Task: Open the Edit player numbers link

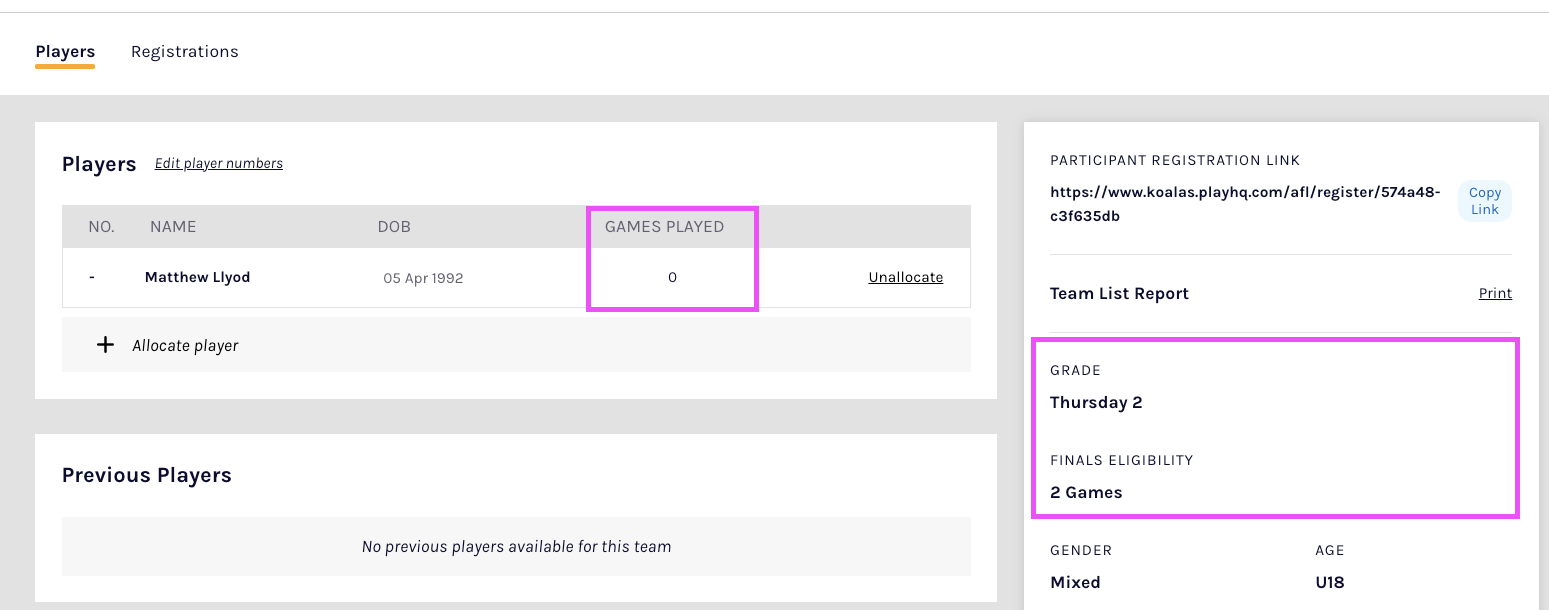Action: click(219, 163)
